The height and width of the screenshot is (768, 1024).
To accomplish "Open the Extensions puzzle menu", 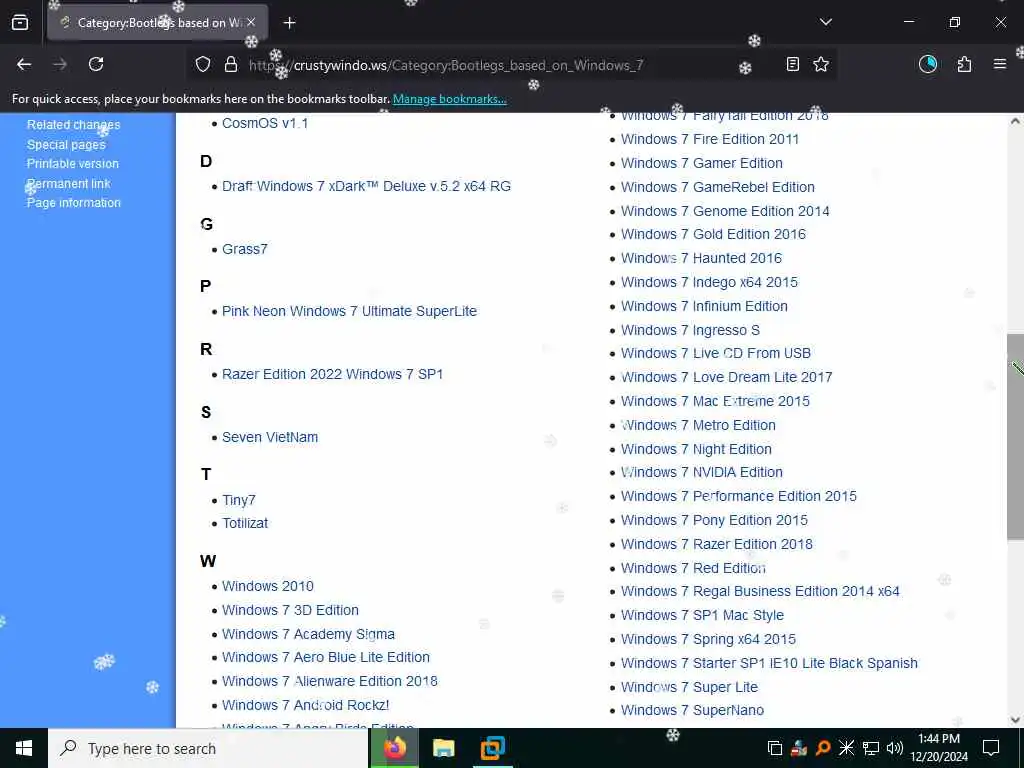I will 964,64.
